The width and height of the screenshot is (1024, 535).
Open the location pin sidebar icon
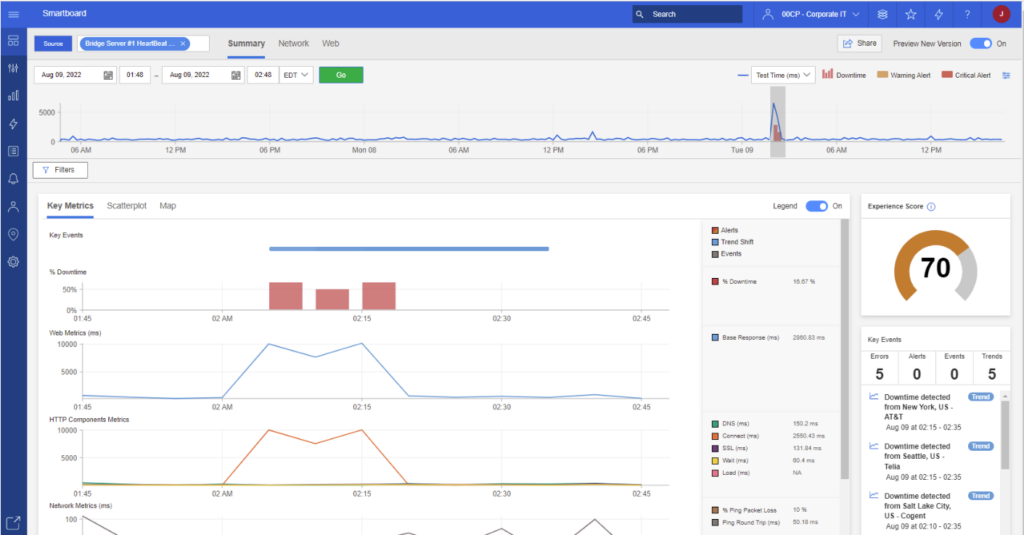click(x=13, y=234)
